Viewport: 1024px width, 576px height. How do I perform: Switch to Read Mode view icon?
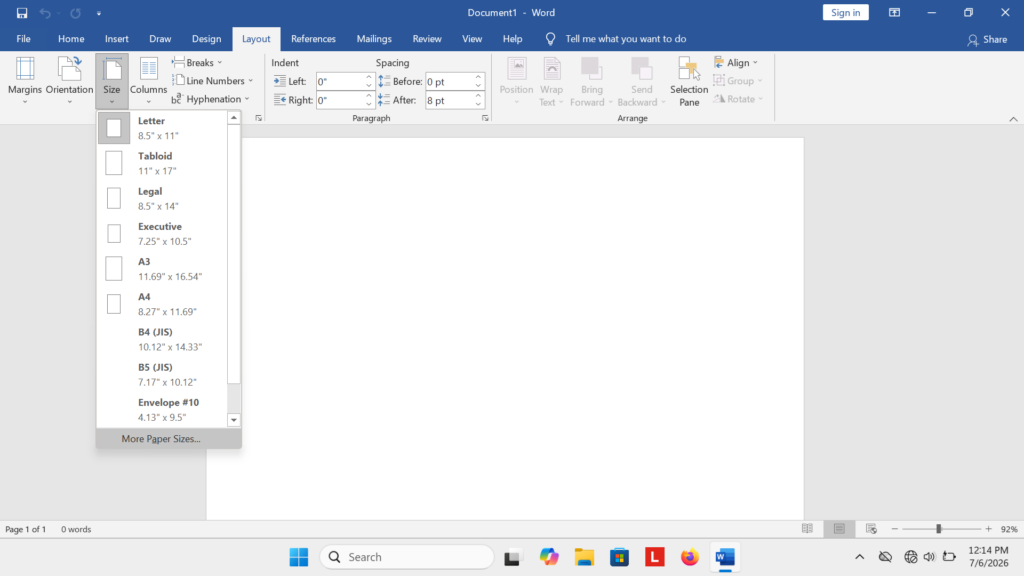[x=808, y=529]
